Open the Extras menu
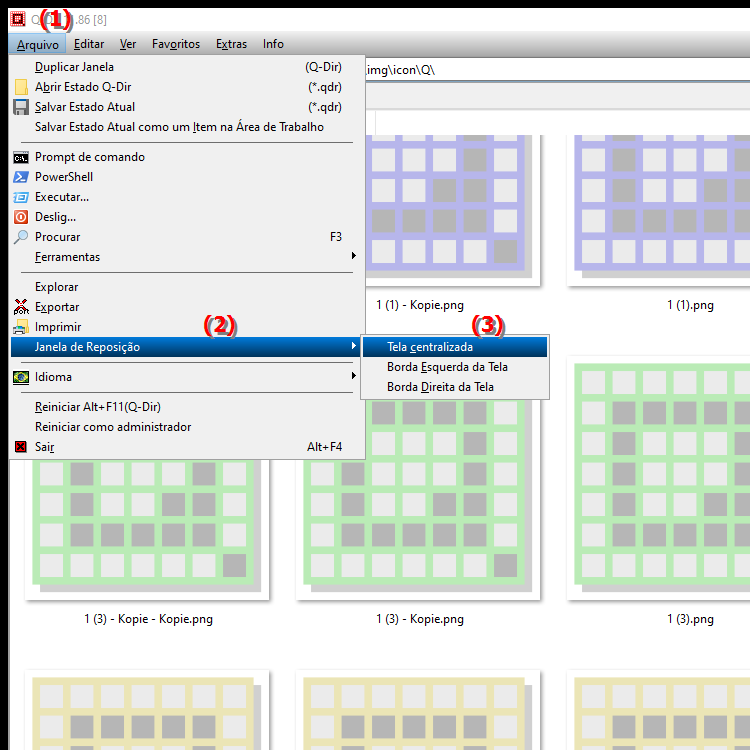 pos(232,44)
